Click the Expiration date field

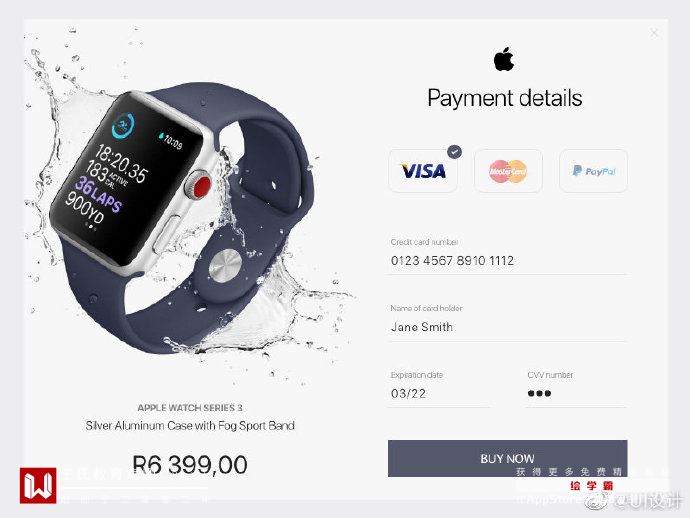point(439,393)
